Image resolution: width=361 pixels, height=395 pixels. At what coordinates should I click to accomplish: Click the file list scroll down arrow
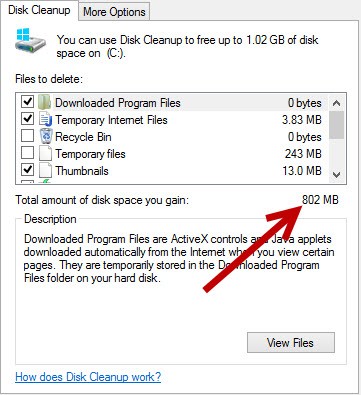337,175
